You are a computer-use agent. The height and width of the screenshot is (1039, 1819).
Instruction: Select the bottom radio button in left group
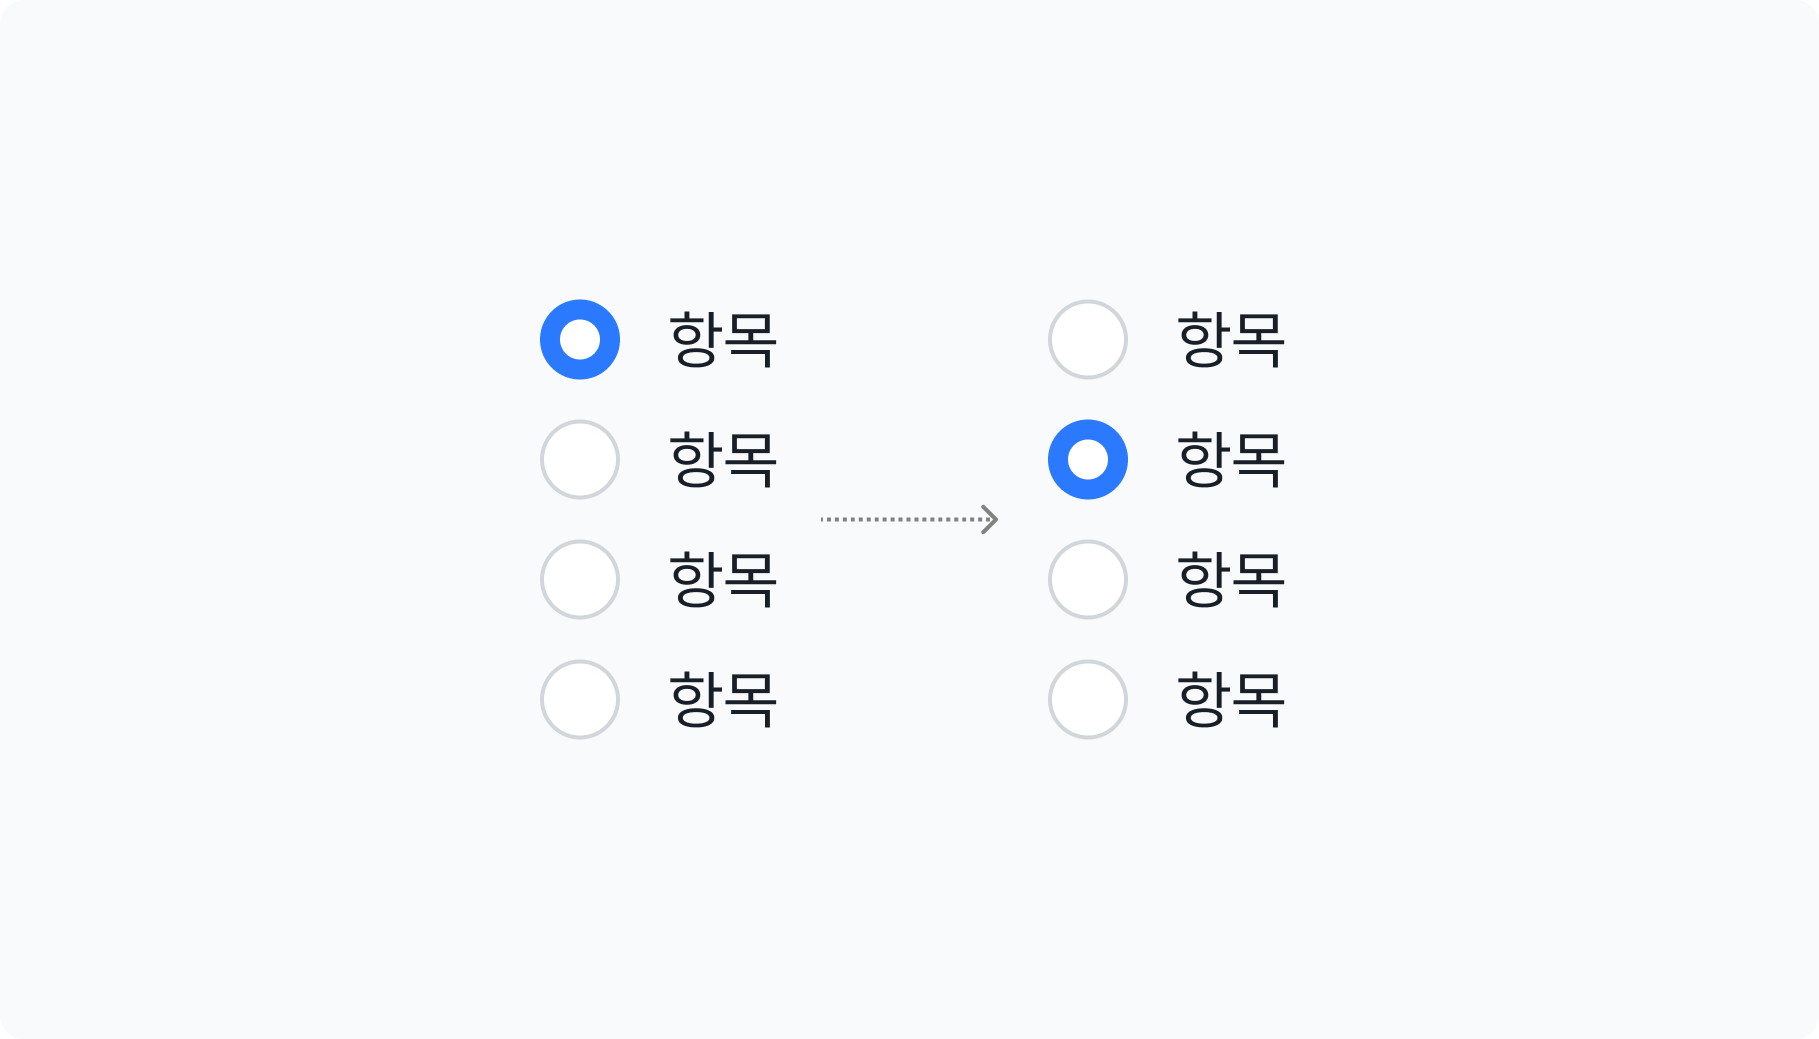pyautogui.click(x=580, y=699)
